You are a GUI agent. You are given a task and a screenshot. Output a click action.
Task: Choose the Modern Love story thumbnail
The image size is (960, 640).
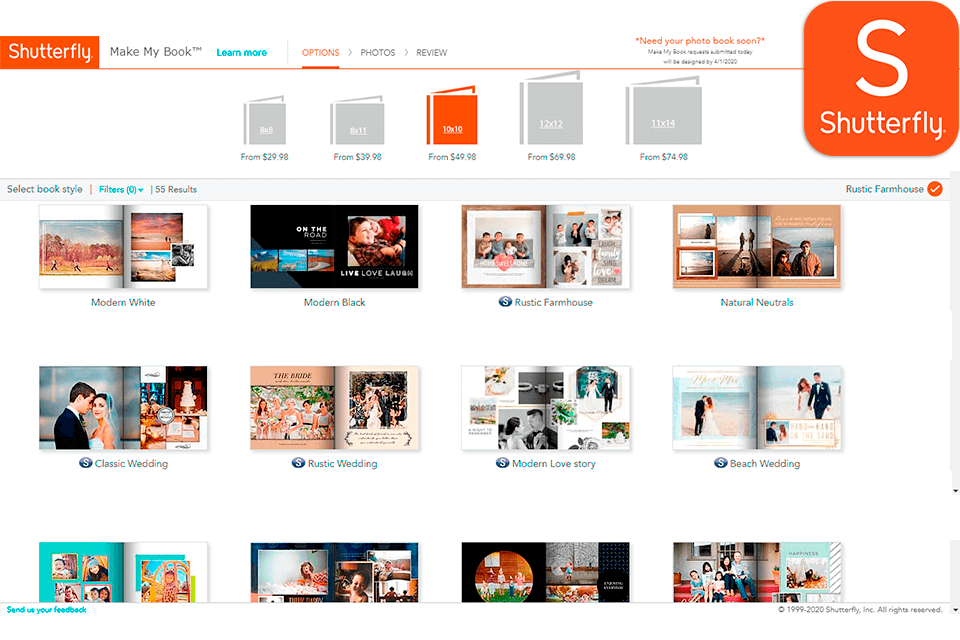point(546,408)
